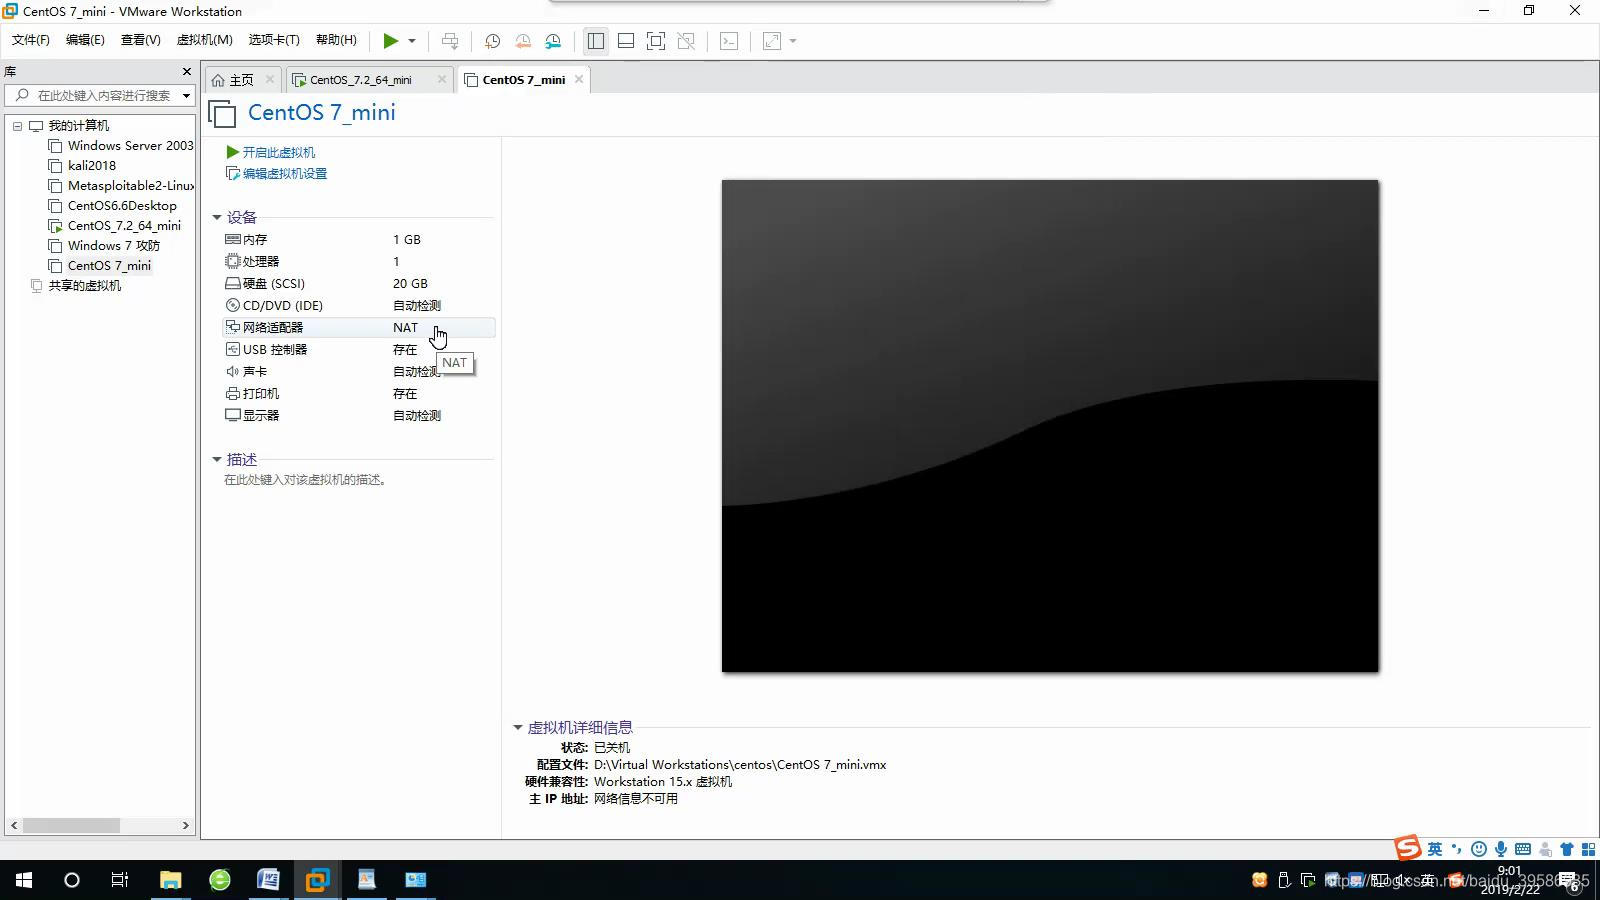This screenshot has height=900, width=1600.
Task: Open 声卡 sound card device settings
Action: [358, 372]
